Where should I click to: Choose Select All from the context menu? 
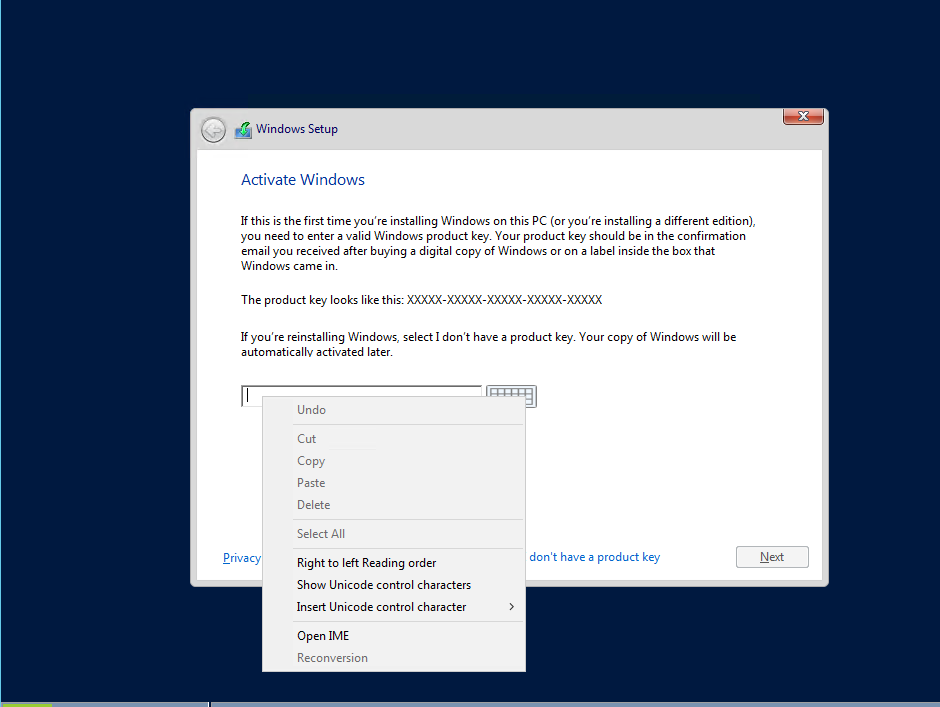394,534
